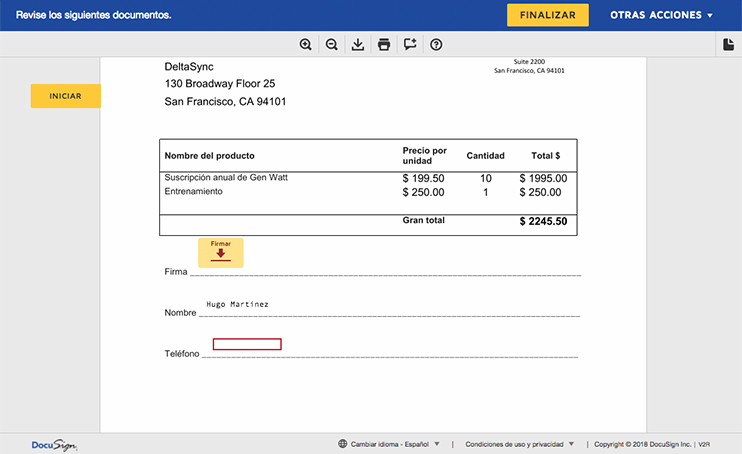Download the document using toolbar icon
This screenshot has height=454, width=742.
tap(358, 45)
